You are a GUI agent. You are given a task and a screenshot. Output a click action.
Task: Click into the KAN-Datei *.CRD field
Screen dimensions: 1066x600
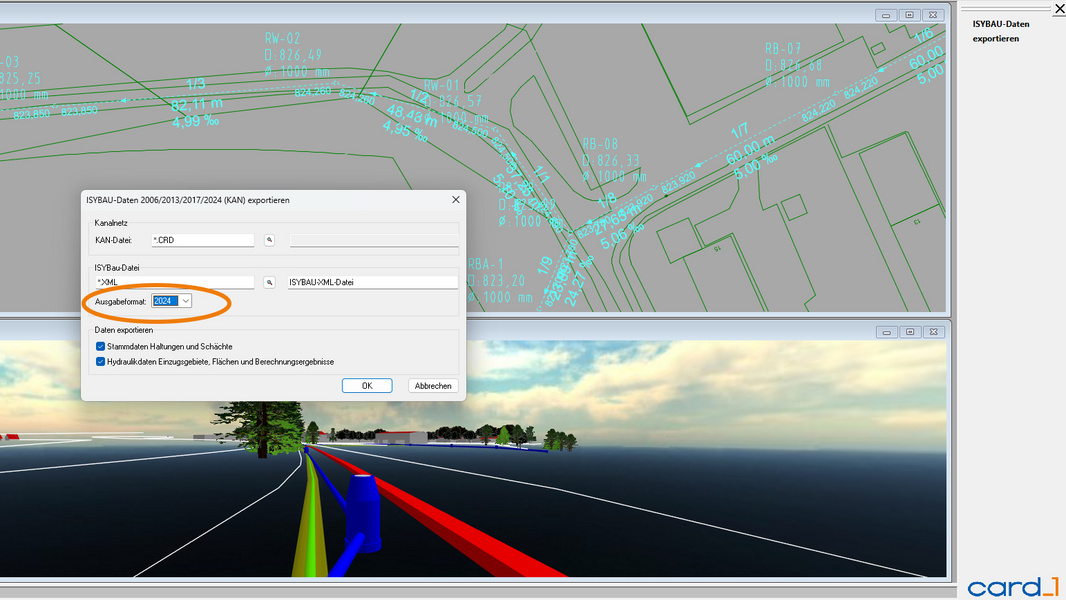click(202, 240)
